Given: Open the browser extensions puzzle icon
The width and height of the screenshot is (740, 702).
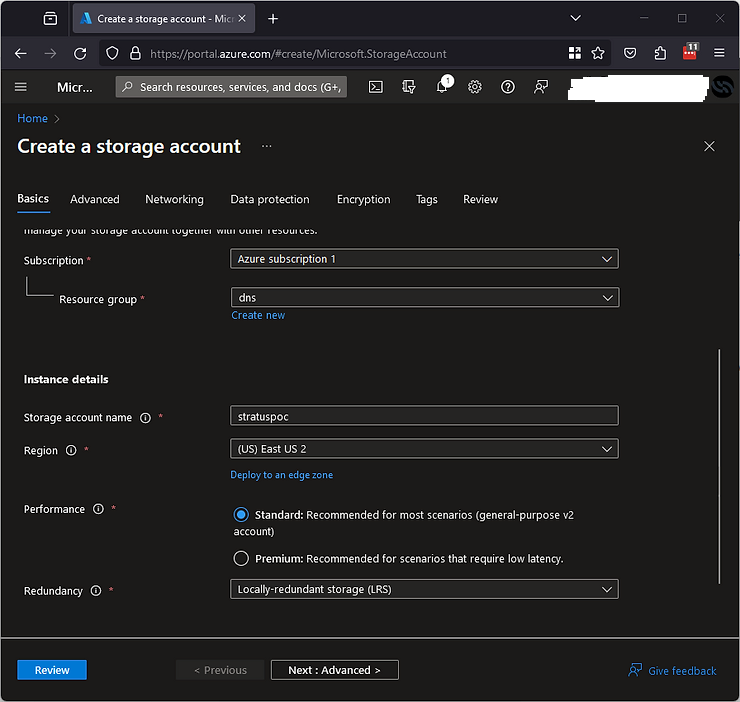Looking at the screenshot, I should tap(660, 53).
